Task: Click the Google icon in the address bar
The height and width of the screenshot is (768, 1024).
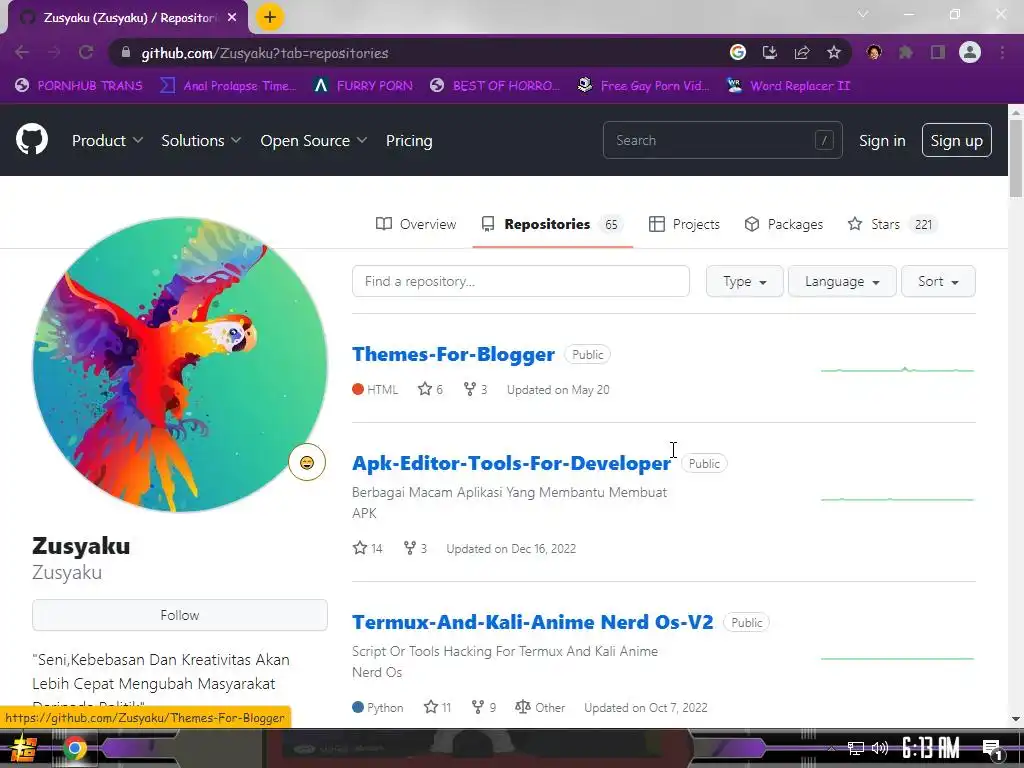Action: pos(738,53)
